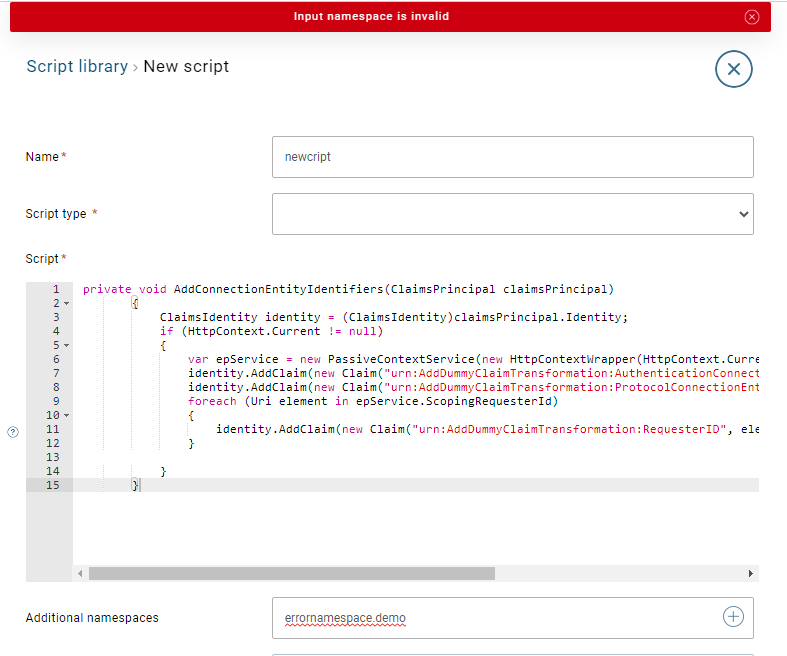Go back to Script library breadcrumb

pos(77,67)
